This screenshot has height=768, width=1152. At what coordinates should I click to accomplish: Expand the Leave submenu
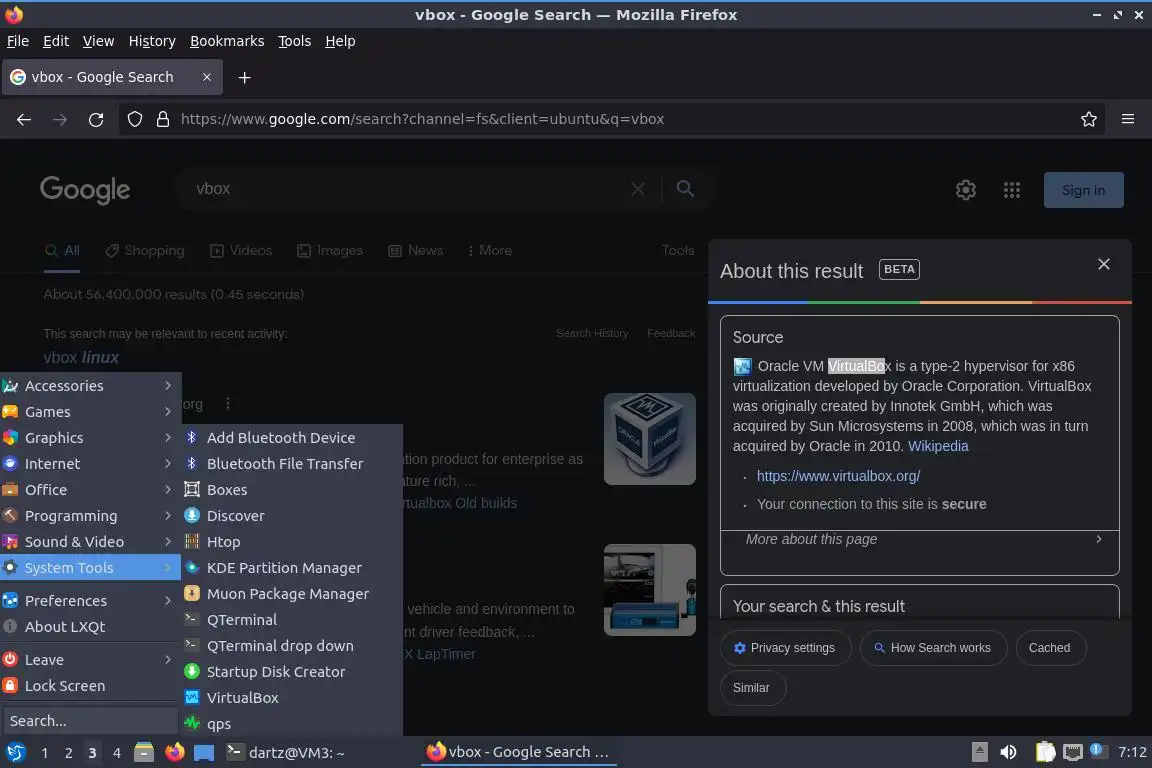tap(90, 660)
